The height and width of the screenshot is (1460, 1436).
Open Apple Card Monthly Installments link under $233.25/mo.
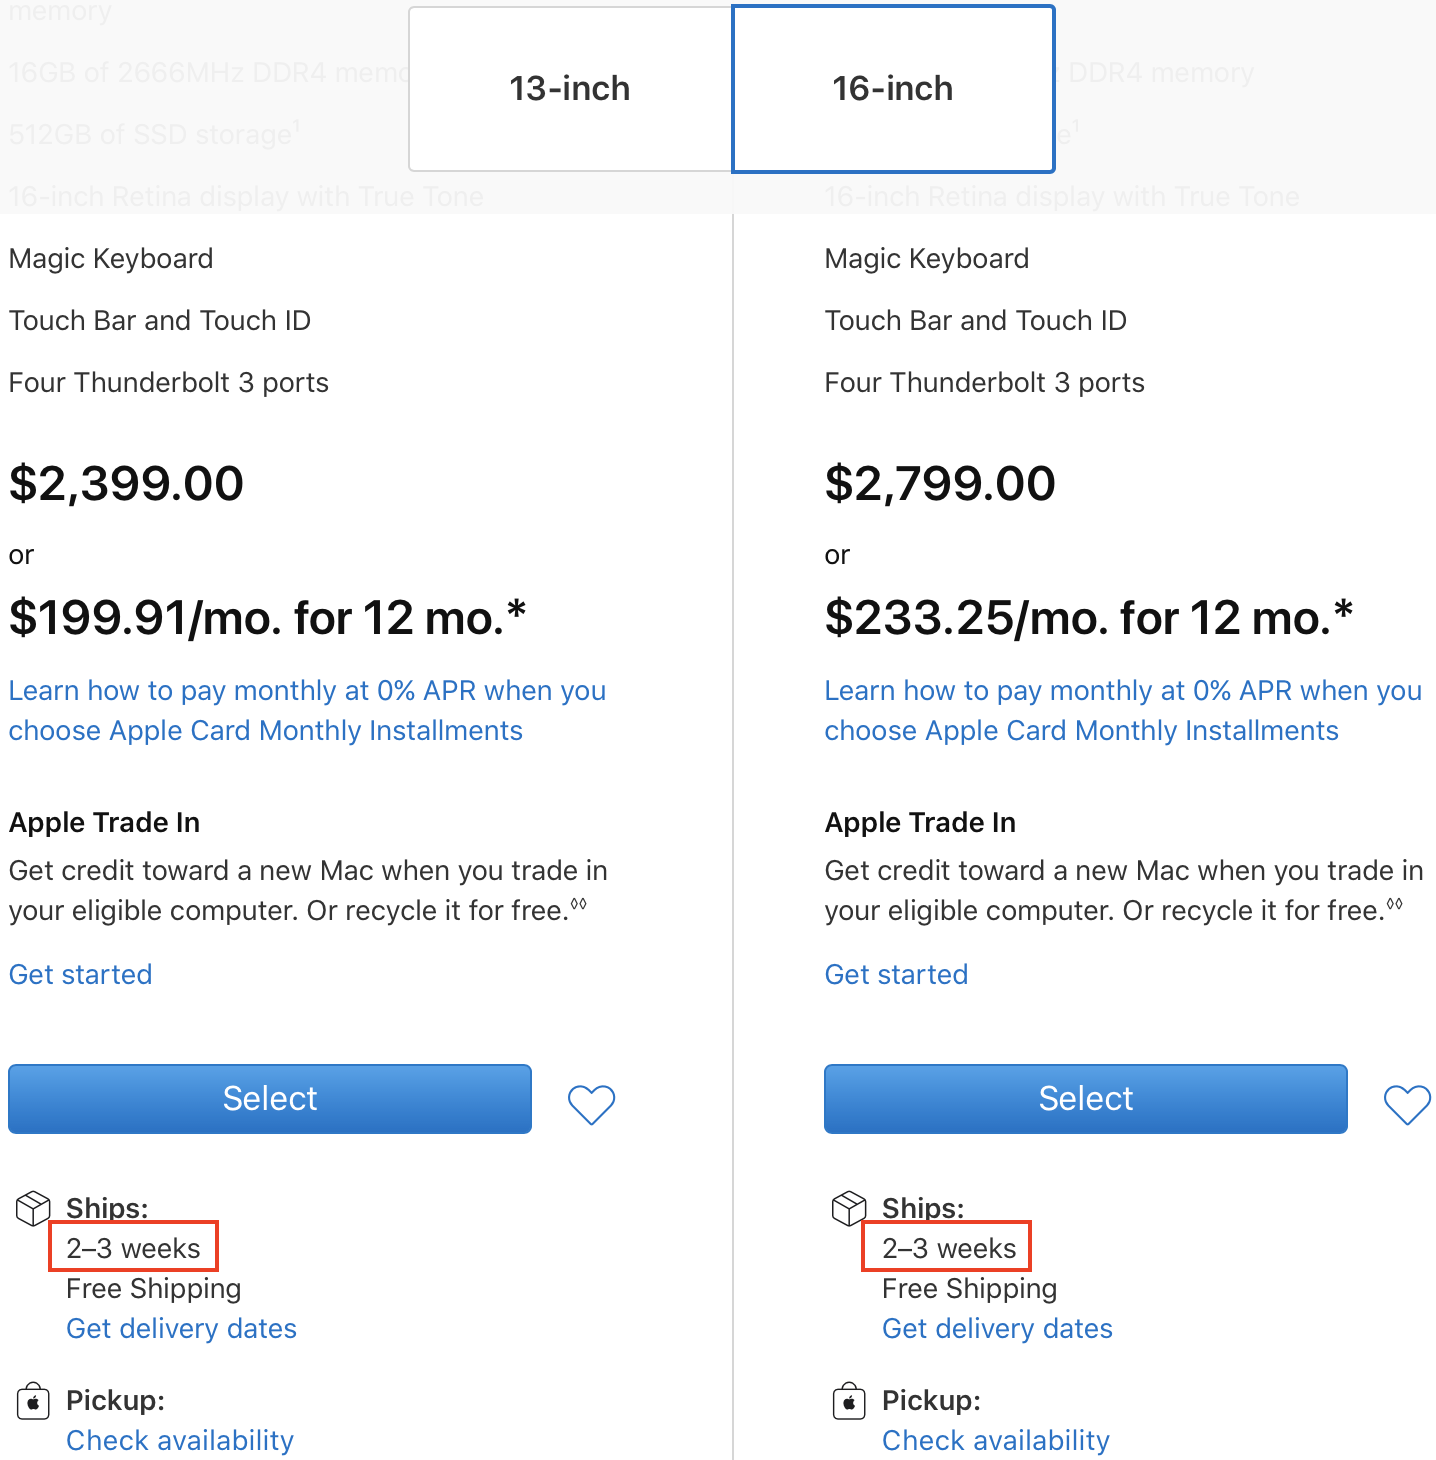(1122, 711)
